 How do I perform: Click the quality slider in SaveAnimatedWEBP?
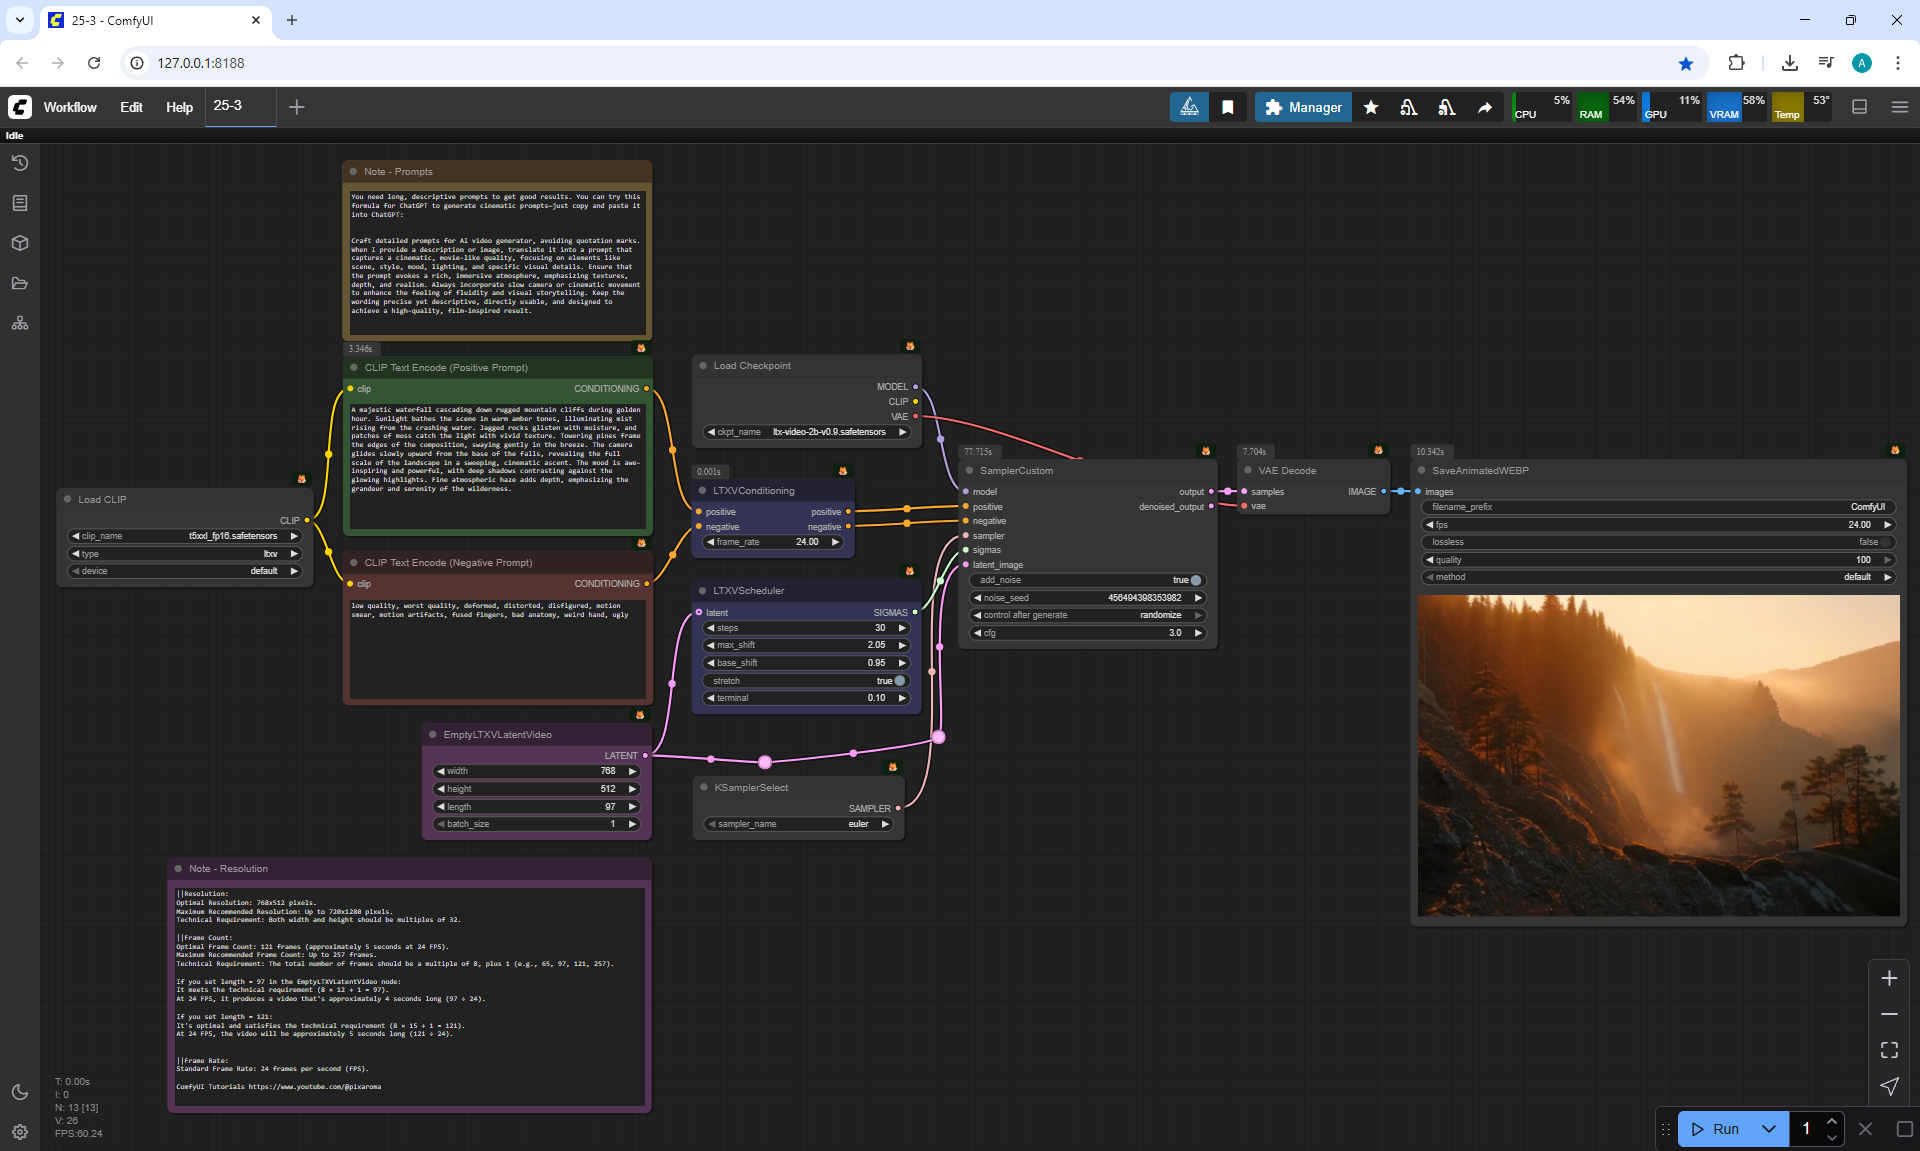tap(1658, 560)
